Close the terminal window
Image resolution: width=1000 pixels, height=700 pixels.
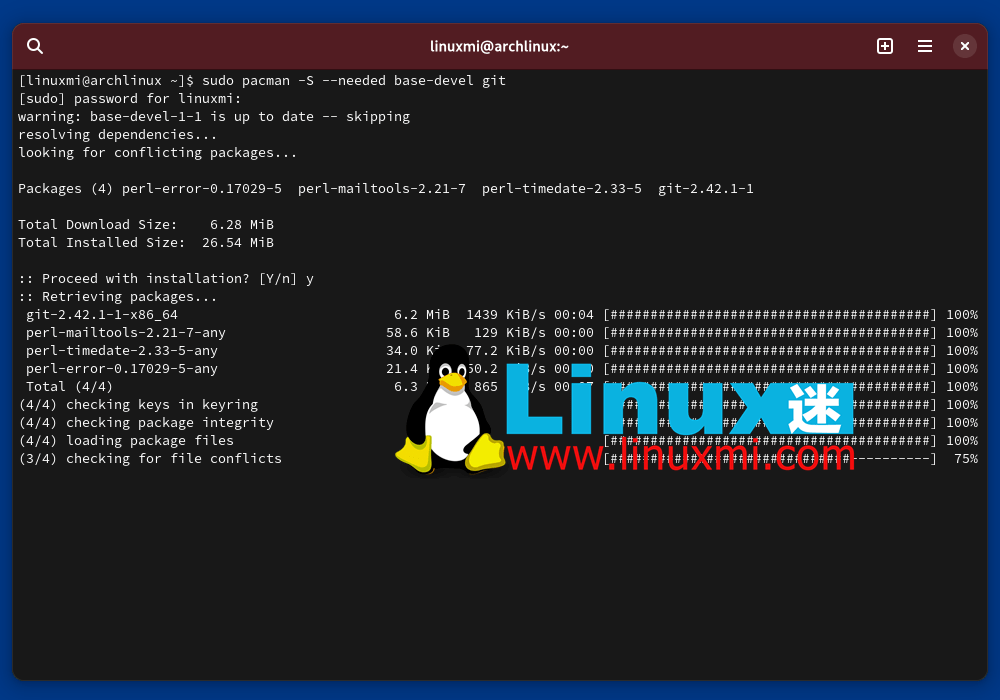pyautogui.click(x=964, y=46)
